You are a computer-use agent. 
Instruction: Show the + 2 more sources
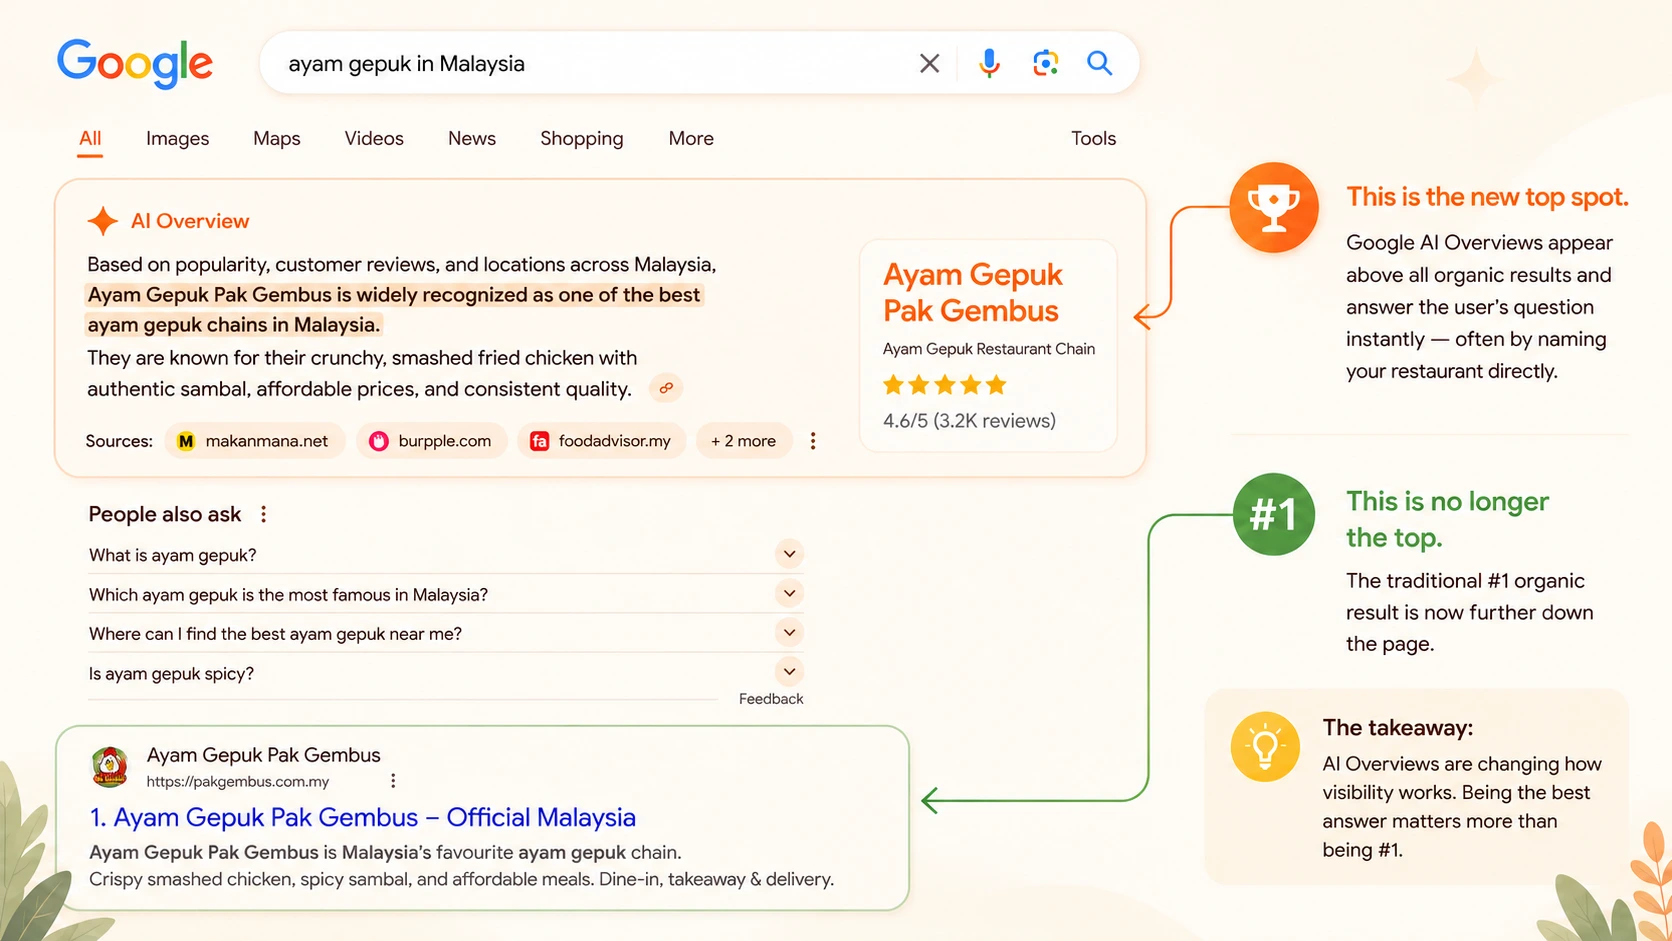tap(743, 441)
